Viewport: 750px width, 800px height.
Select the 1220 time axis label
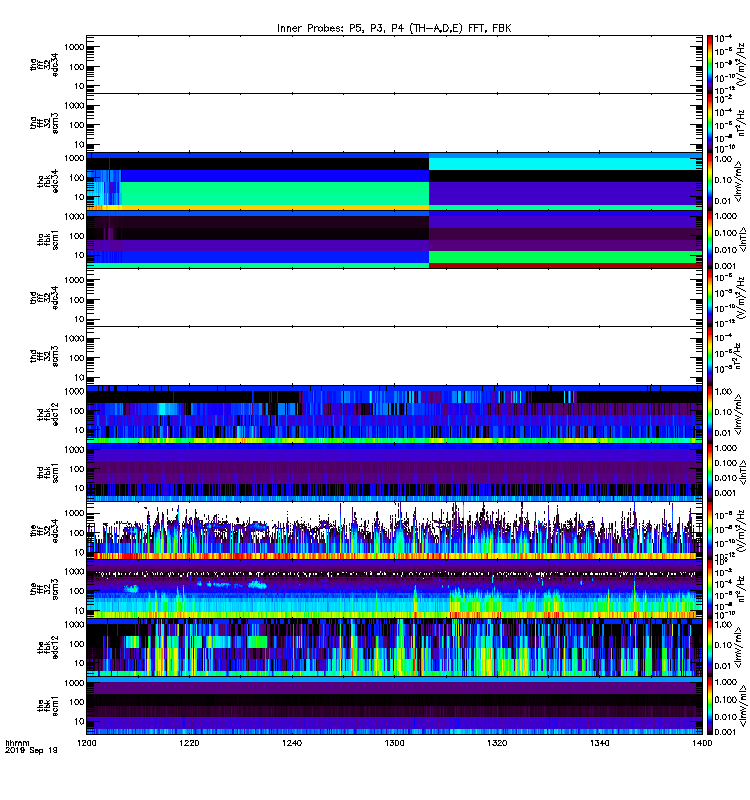189,743
